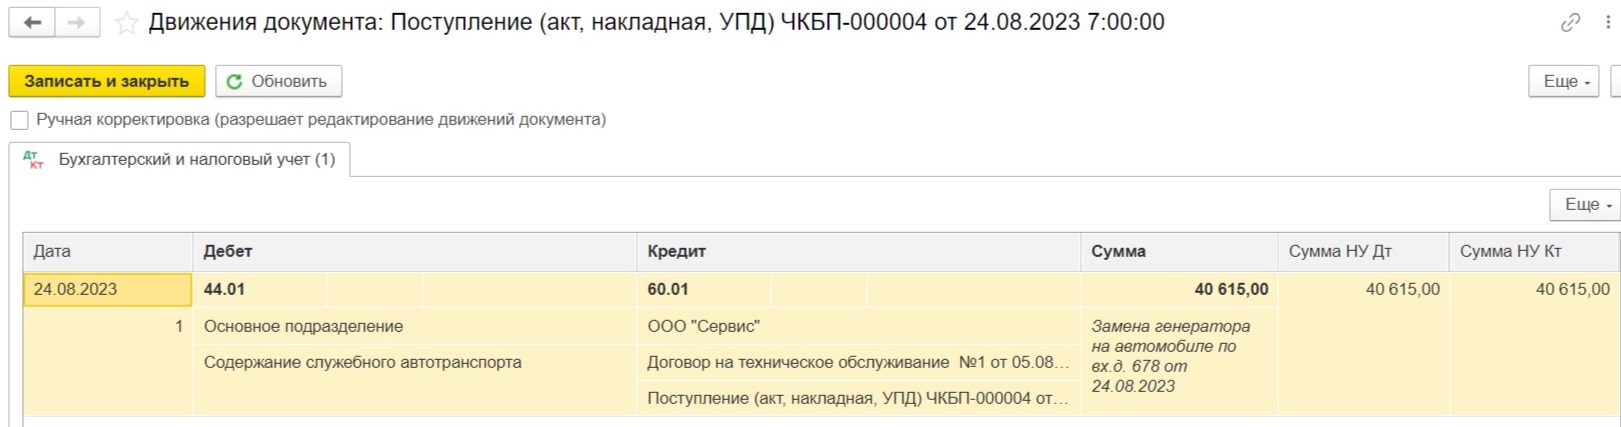Image resolution: width=1621 pixels, height=427 pixels.
Task: Add to favorites with the star icon
Action: click(x=126, y=23)
